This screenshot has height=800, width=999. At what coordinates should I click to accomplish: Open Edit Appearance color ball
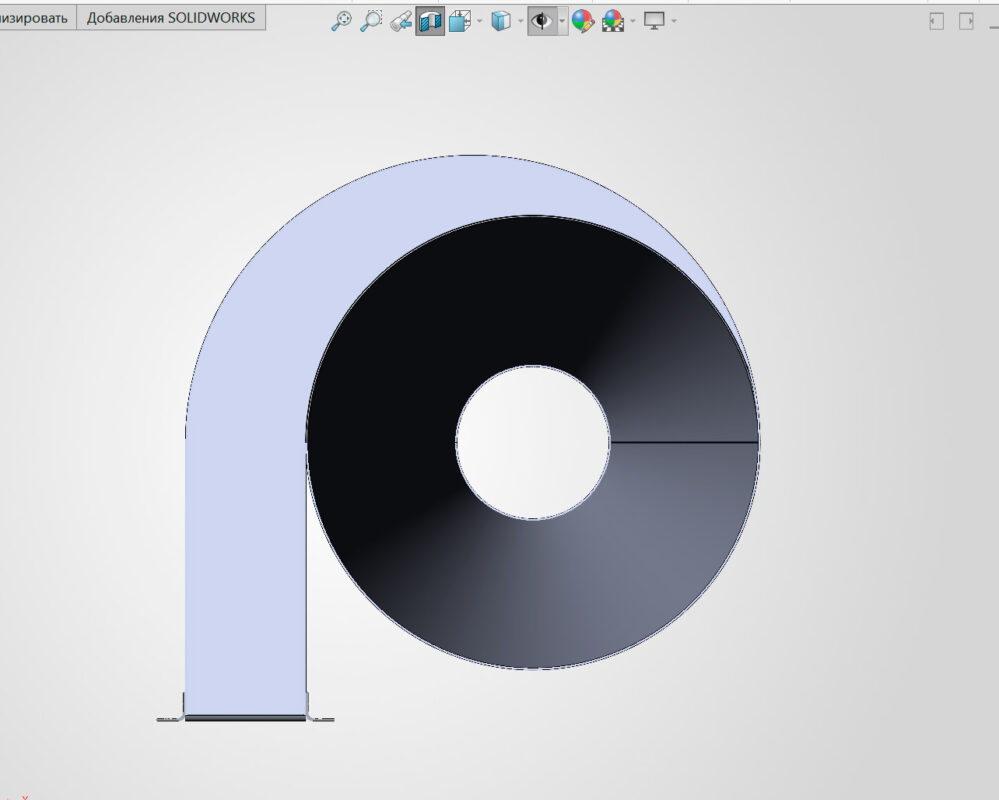point(583,21)
